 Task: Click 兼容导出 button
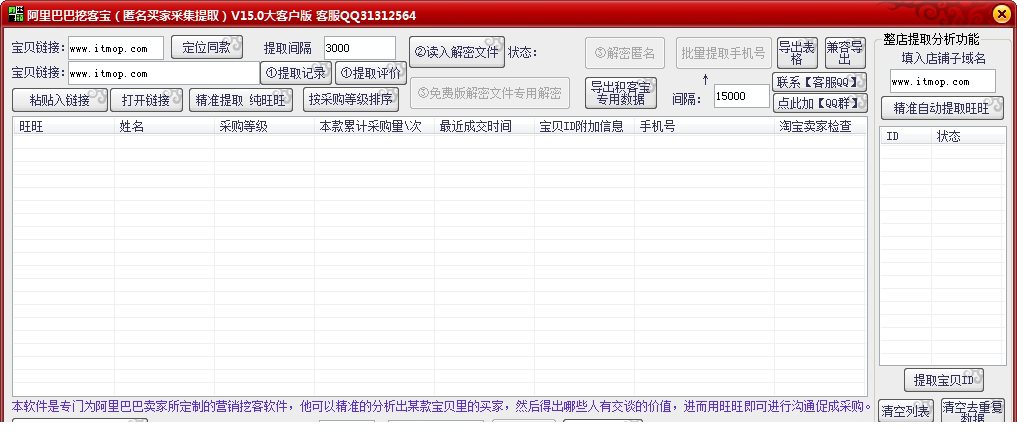tap(845, 53)
